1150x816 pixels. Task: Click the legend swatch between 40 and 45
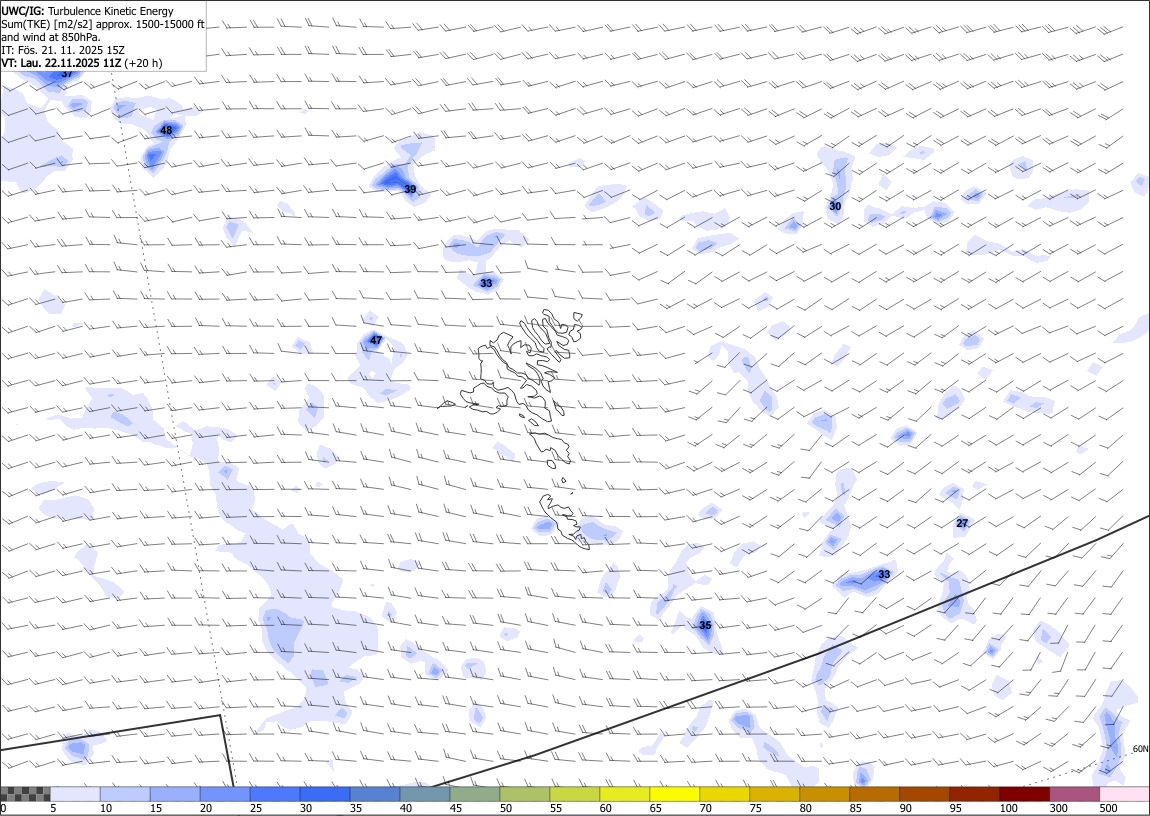(425, 793)
